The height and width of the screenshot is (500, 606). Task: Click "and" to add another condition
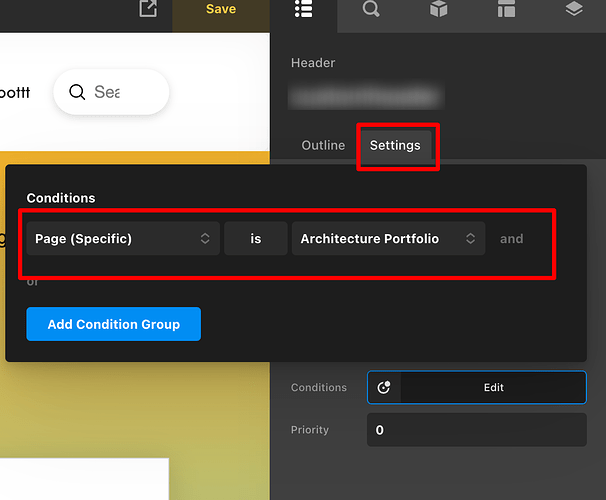511,239
